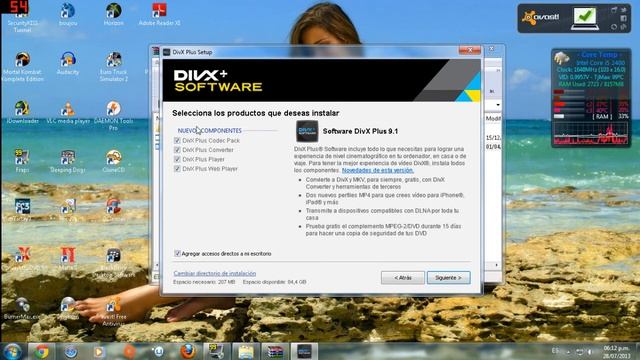This screenshot has height=360, width=640.
Task: Open the Audacity desktop shortcut
Action: (x=68, y=64)
